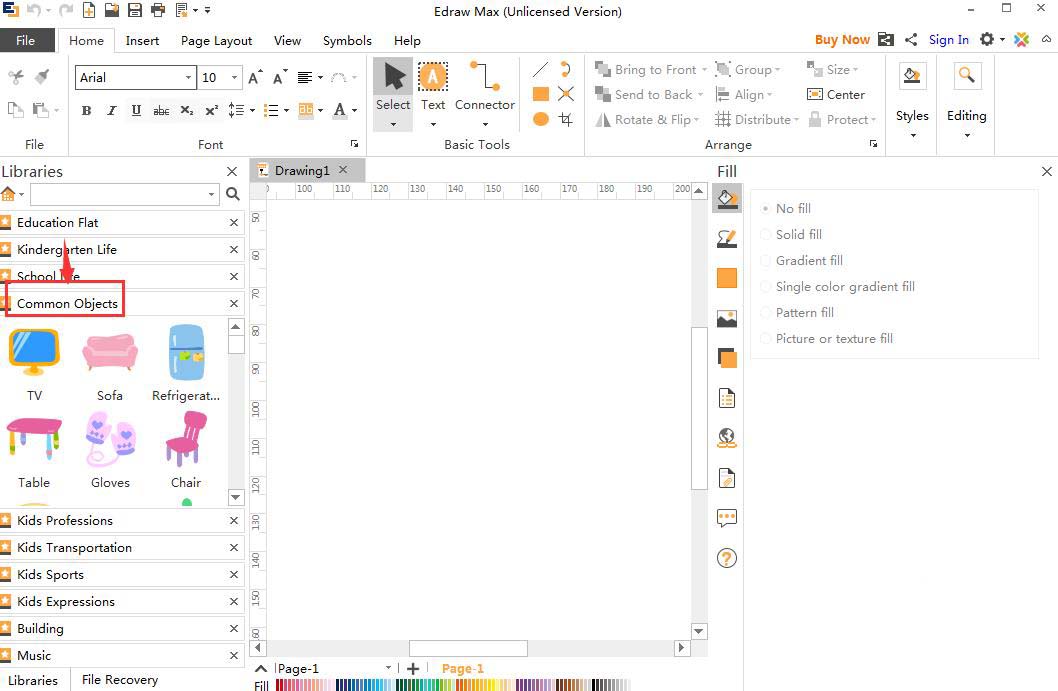Image resolution: width=1058 pixels, height=691 pixels.
Task: Apply subscript formatting
Action: [x=187, y=111]
